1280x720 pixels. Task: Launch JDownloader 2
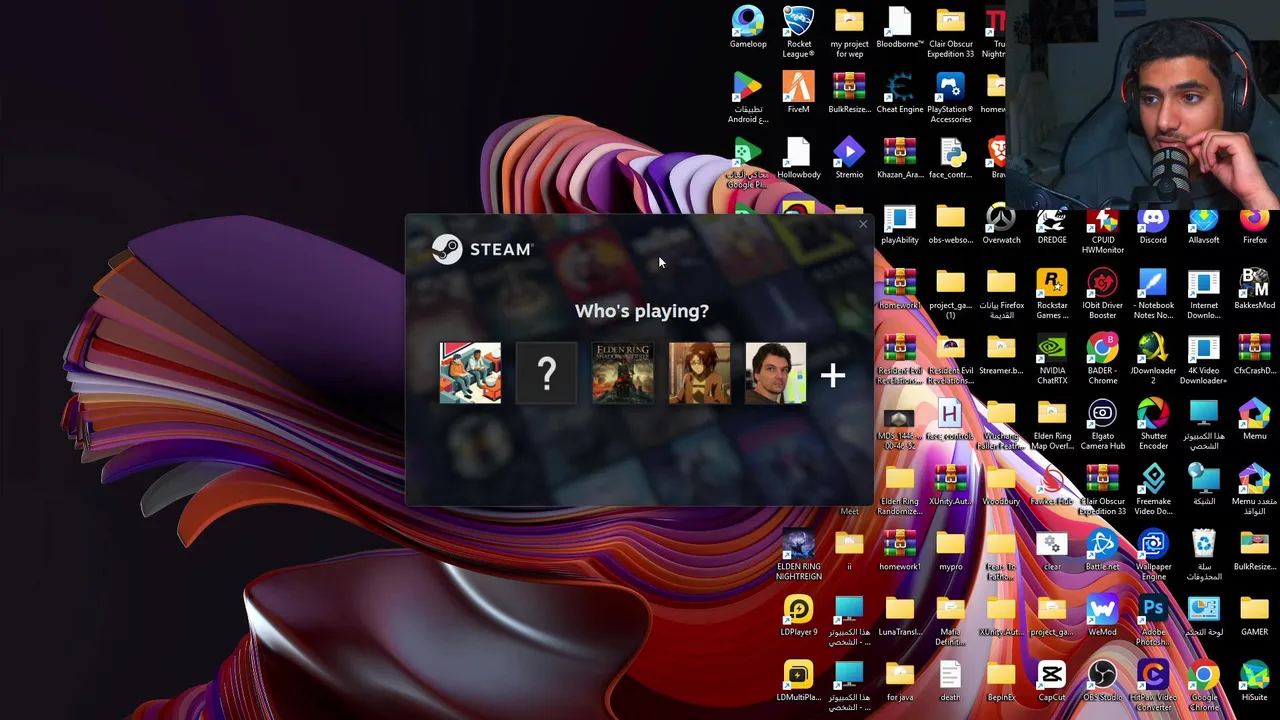pyautogui.click(x=1153, y=359)
